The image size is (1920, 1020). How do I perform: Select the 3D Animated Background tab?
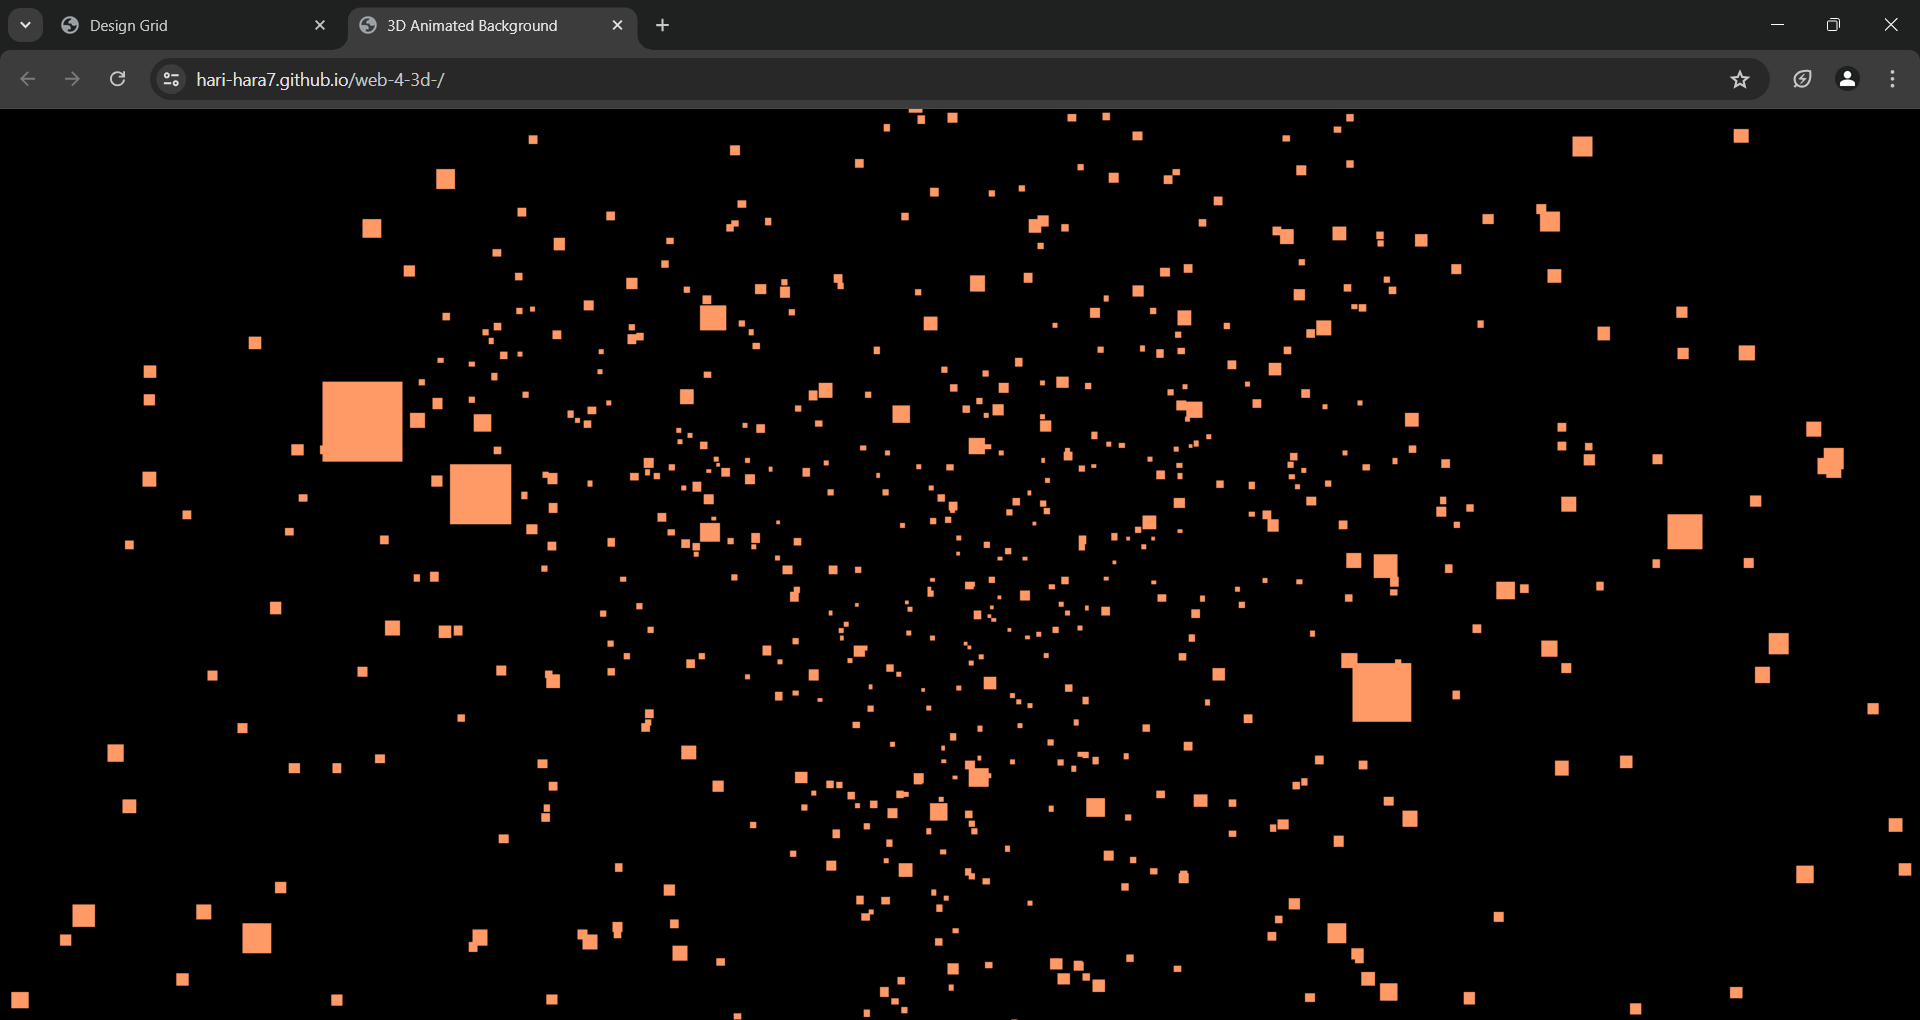pos(492,25)
